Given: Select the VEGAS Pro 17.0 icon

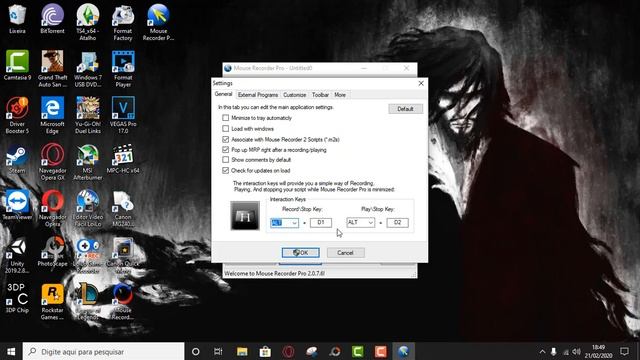Looking at the screenshot, I should 123,115.
